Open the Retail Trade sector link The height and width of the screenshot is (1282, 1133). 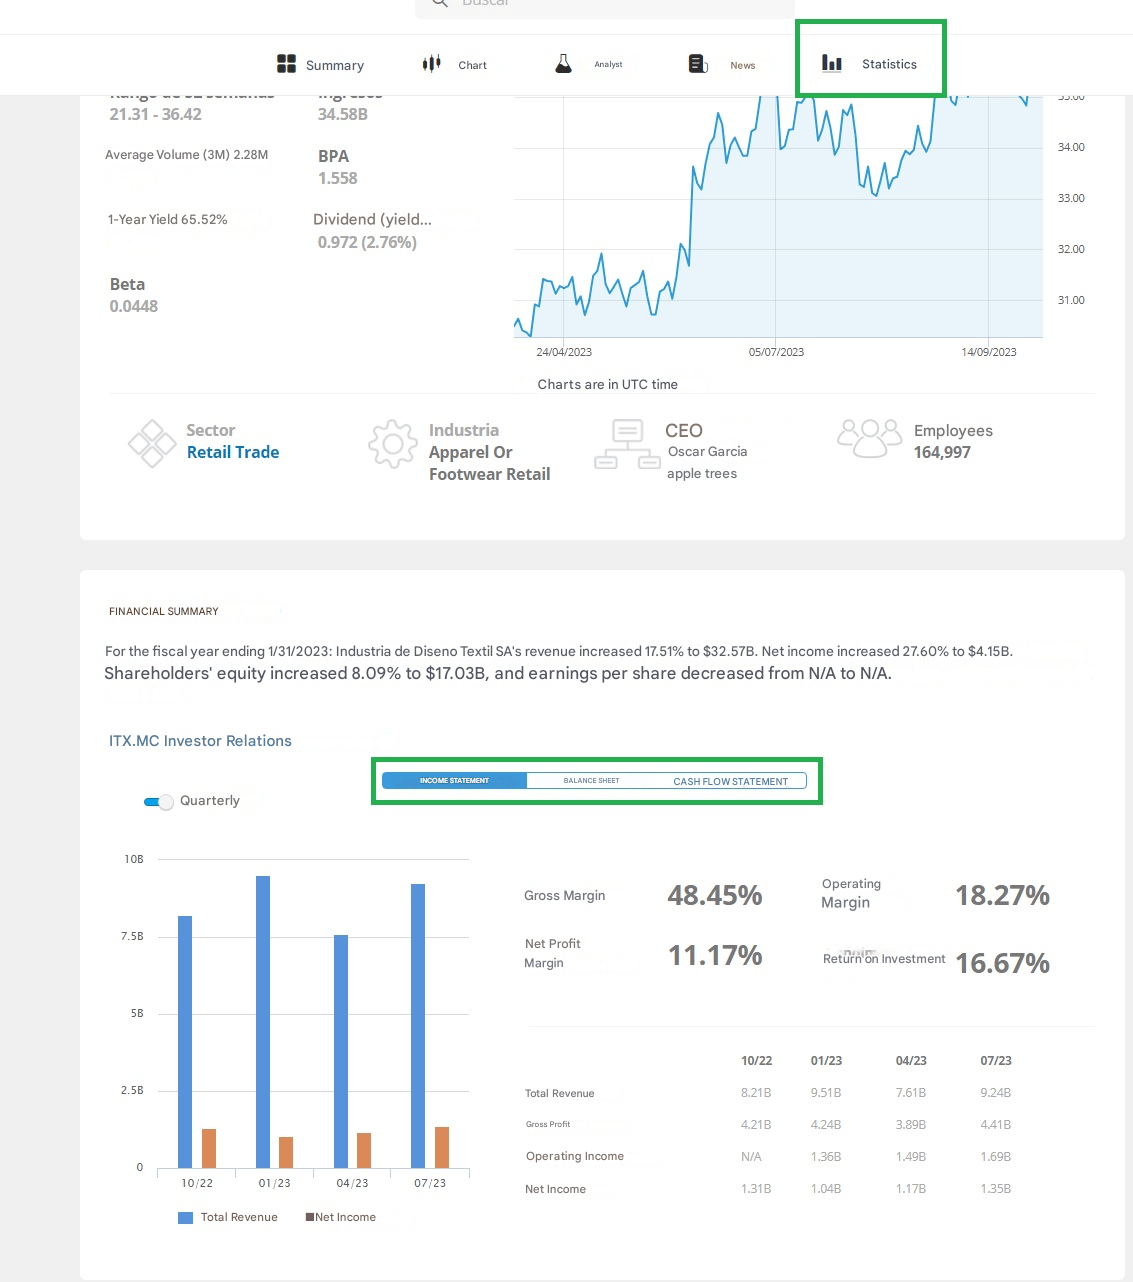pos(233,452)
